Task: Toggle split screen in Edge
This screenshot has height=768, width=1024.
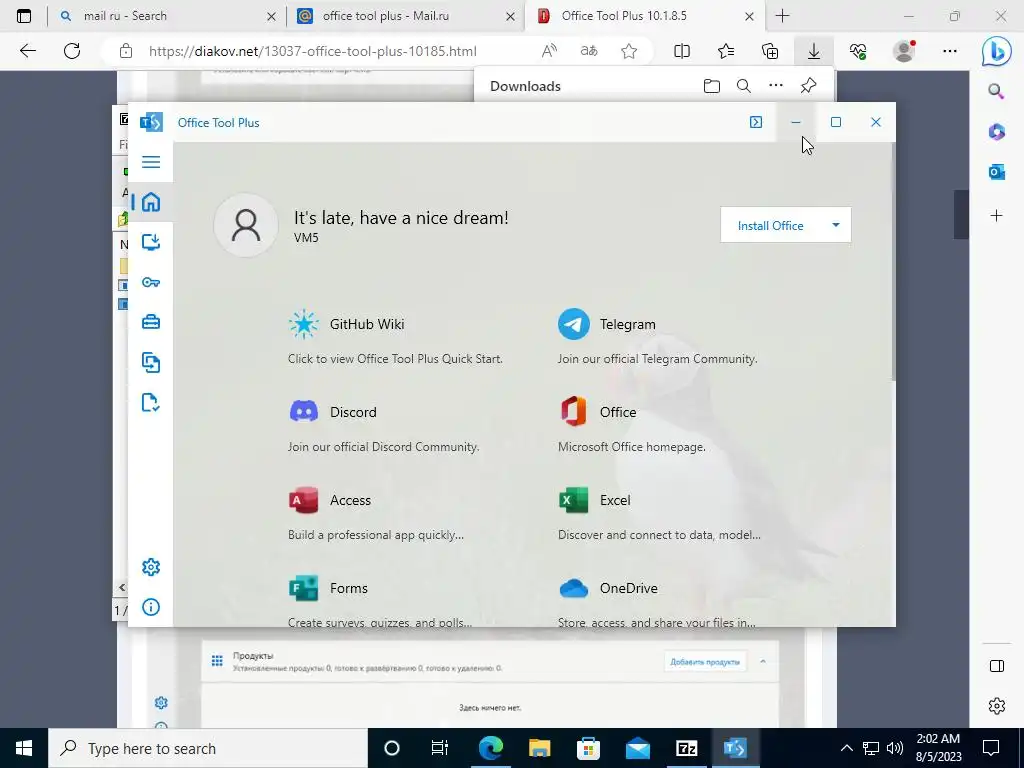Action: pos(682,51)
